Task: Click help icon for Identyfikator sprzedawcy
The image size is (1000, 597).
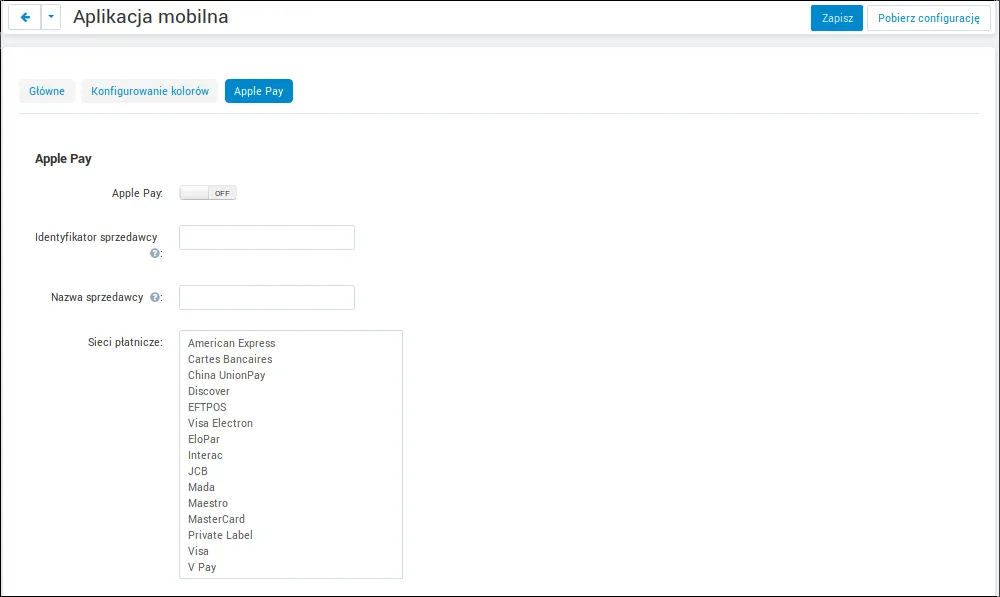Action: [154, 253]
